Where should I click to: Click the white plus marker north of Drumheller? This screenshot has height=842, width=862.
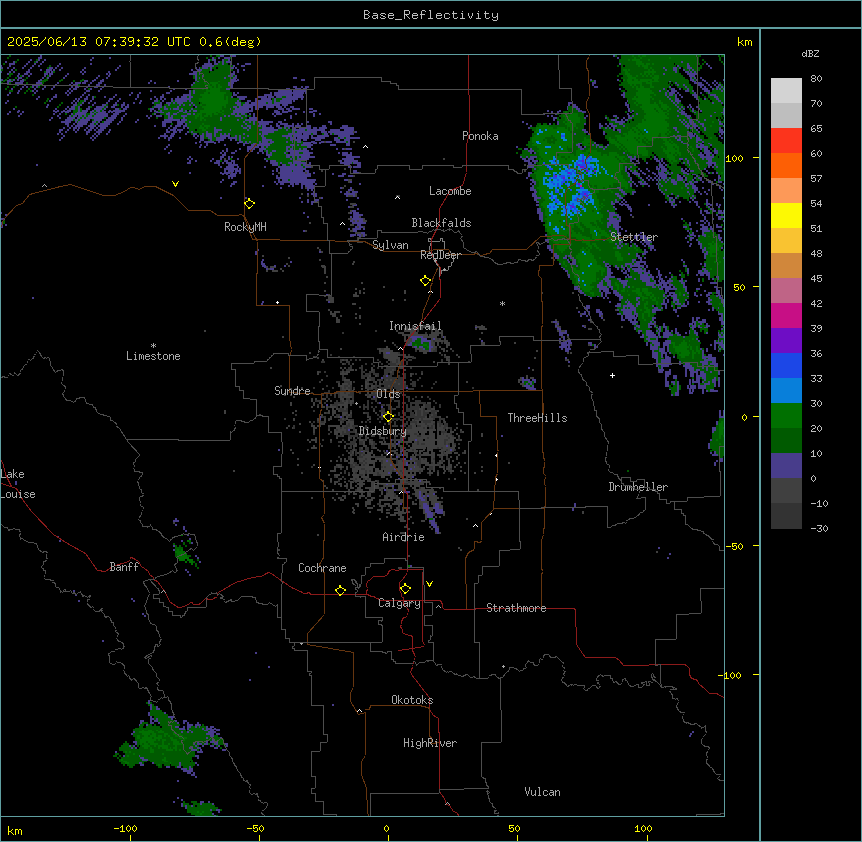click(x=612, y=375)
